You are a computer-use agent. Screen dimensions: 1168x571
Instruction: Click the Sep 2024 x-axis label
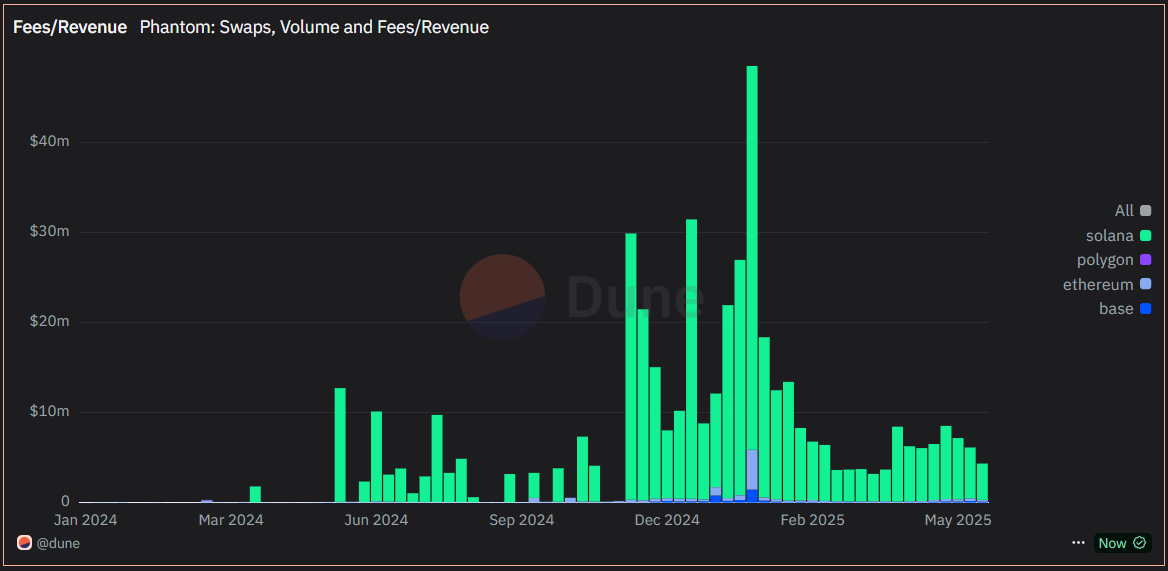click(x=521, y=520)
